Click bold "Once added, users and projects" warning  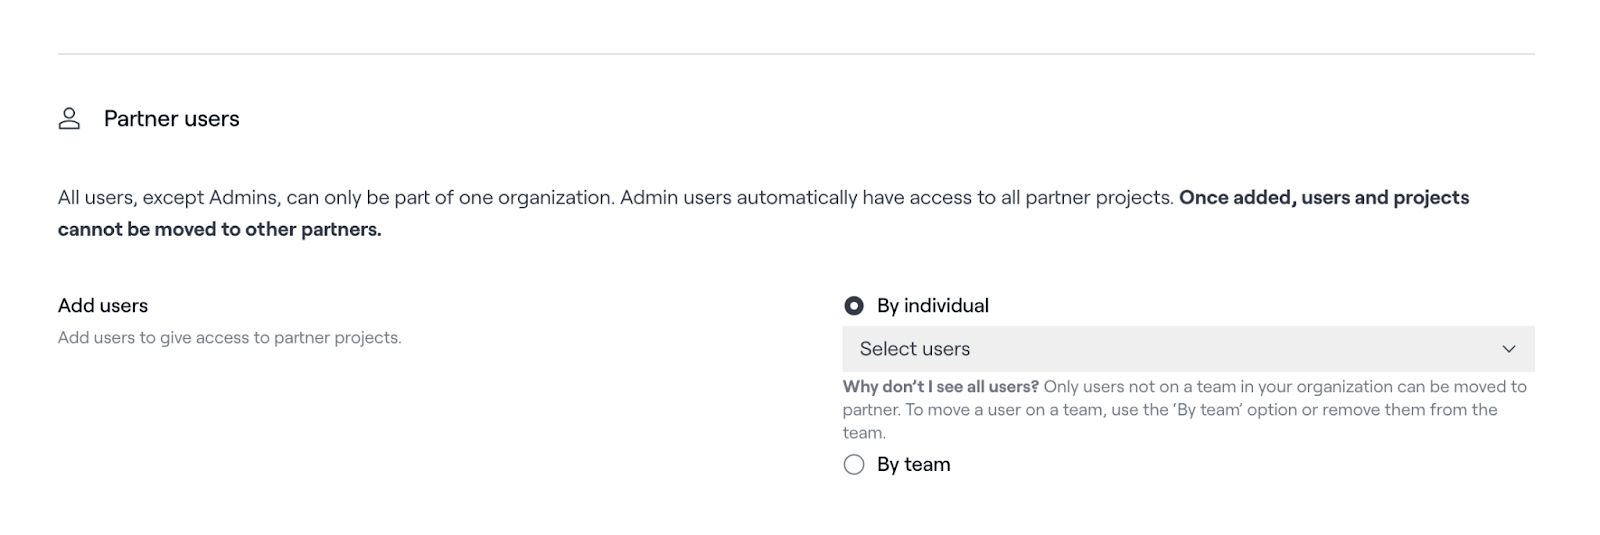[1323, 198]
